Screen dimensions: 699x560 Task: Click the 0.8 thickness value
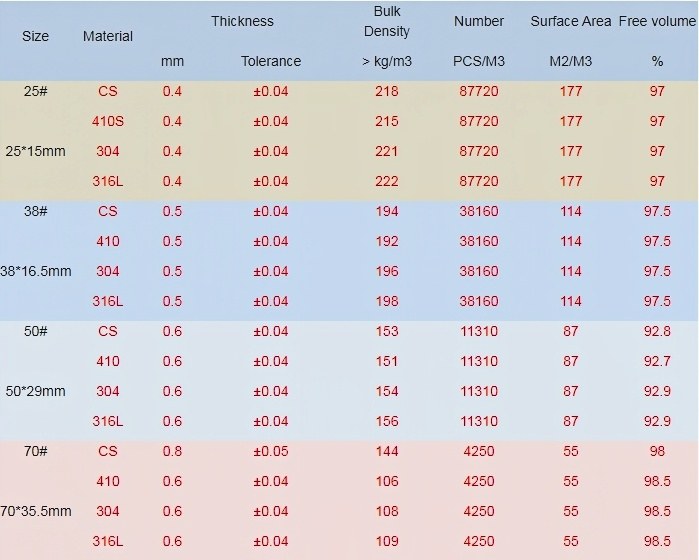point(172,451)
